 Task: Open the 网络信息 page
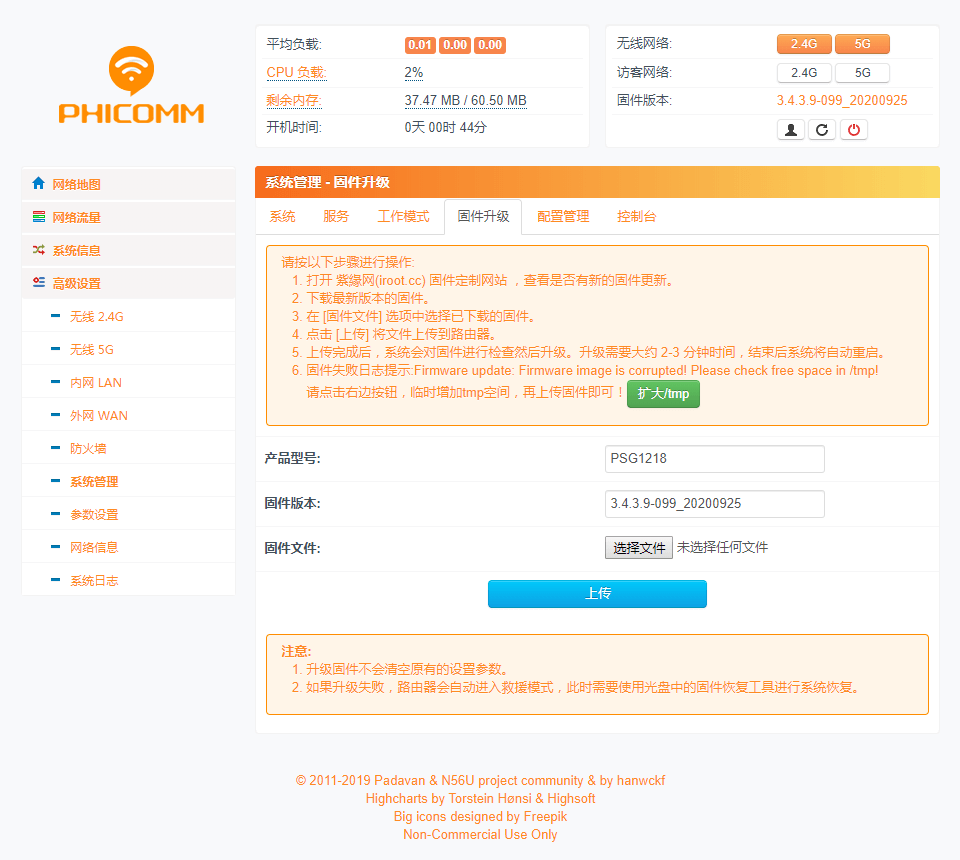tap(129, 547)
